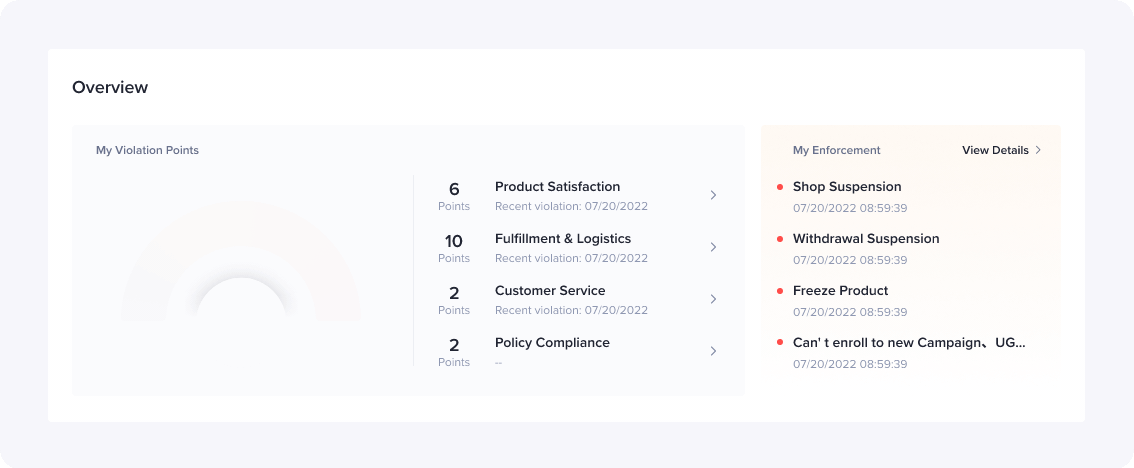Open the Policy Compliance violation category
The height and width of the screenshot is (468, 1134).
tap(552, 343)
